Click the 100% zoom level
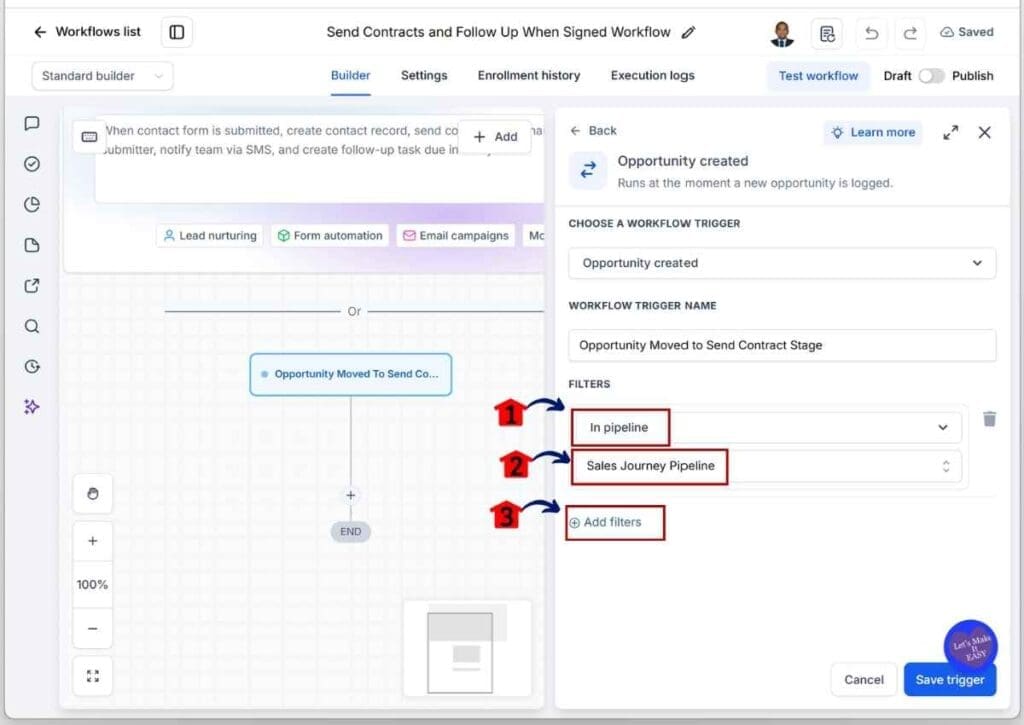Screen dimensions: 1024x725 [92, 585]
